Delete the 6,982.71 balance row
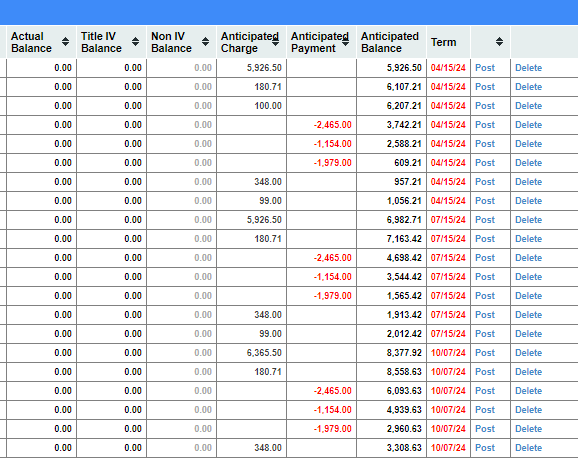This screenshot has width=578, height=458. 529,220
